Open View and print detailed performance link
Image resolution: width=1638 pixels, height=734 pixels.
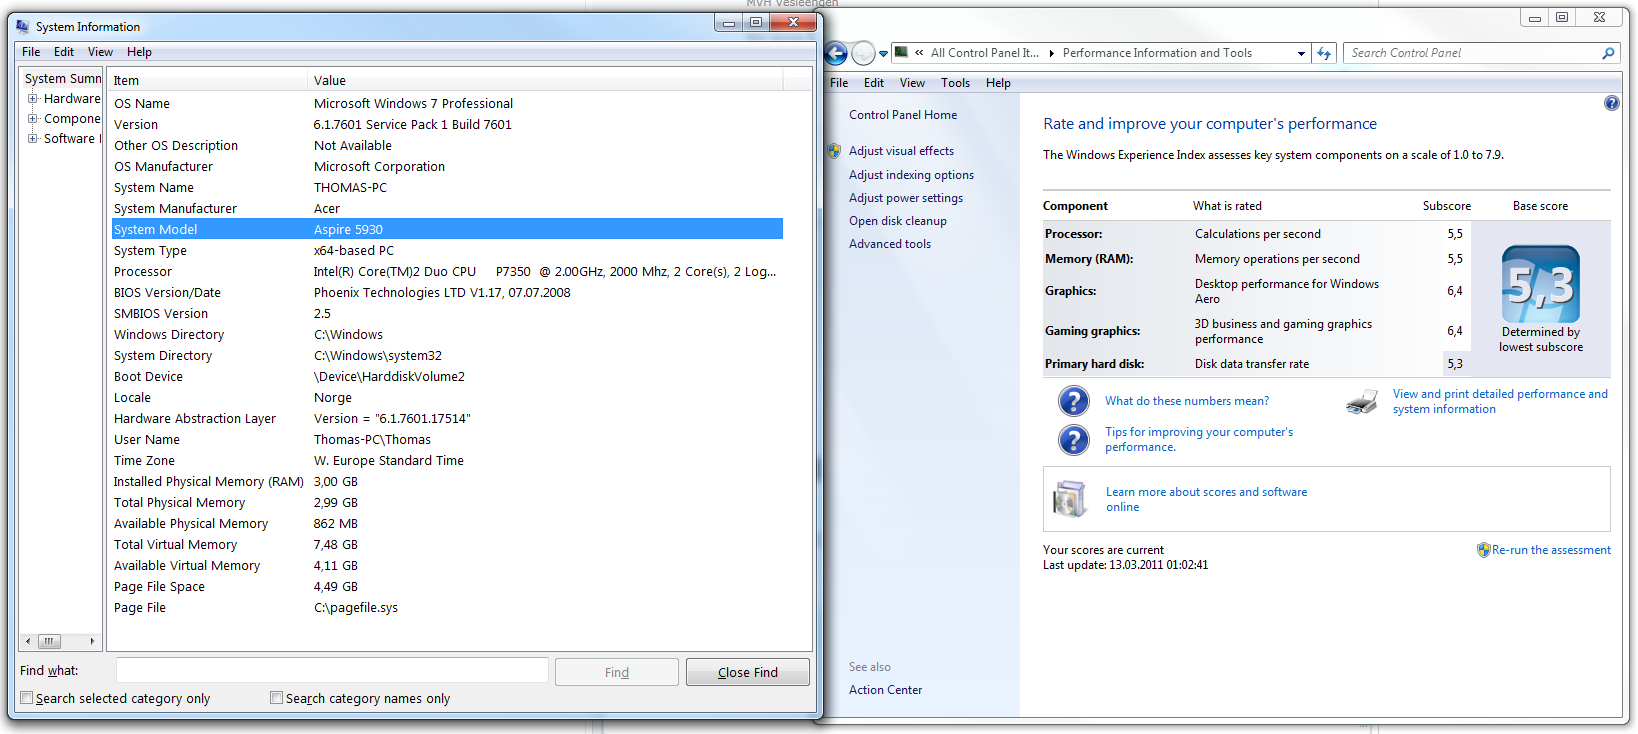[x=1500, y=401]
